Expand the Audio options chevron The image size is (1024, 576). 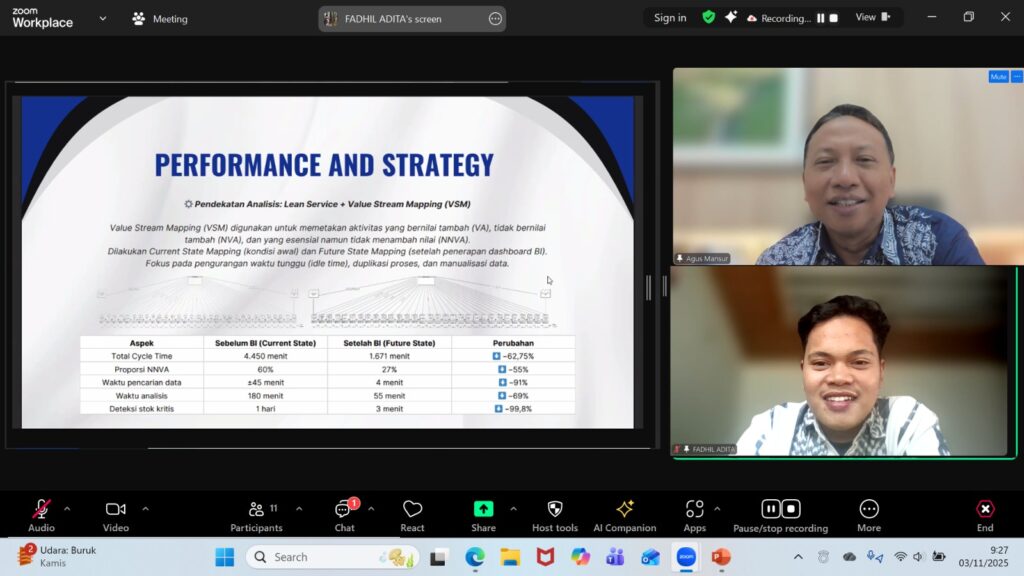tap(67, 509)
